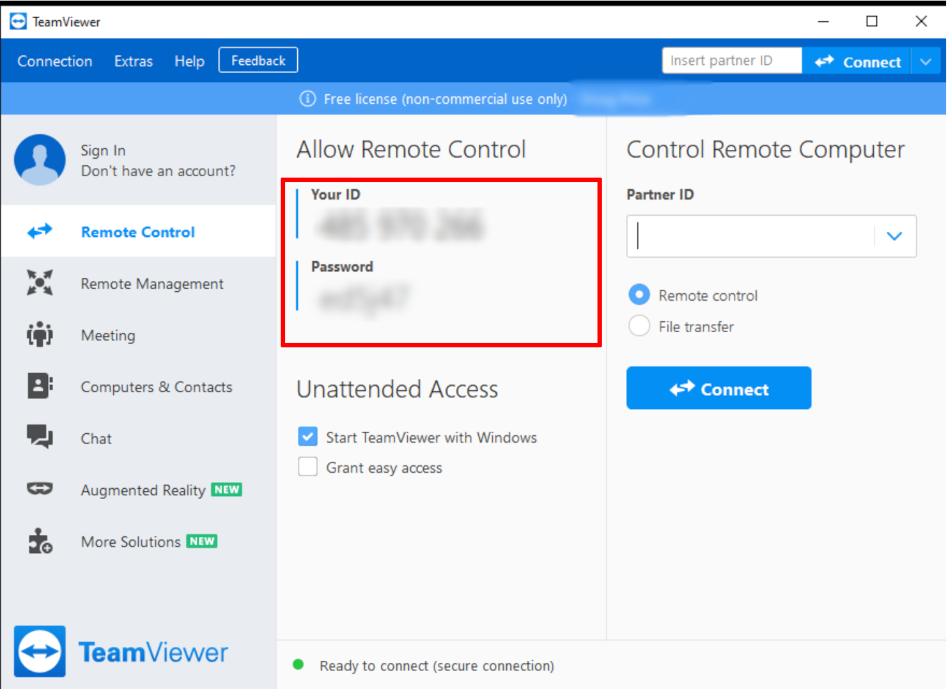Uncheck Start TeamViewer with Windows
This screenshot has height=689, width=947.
(x=307, y=437)
